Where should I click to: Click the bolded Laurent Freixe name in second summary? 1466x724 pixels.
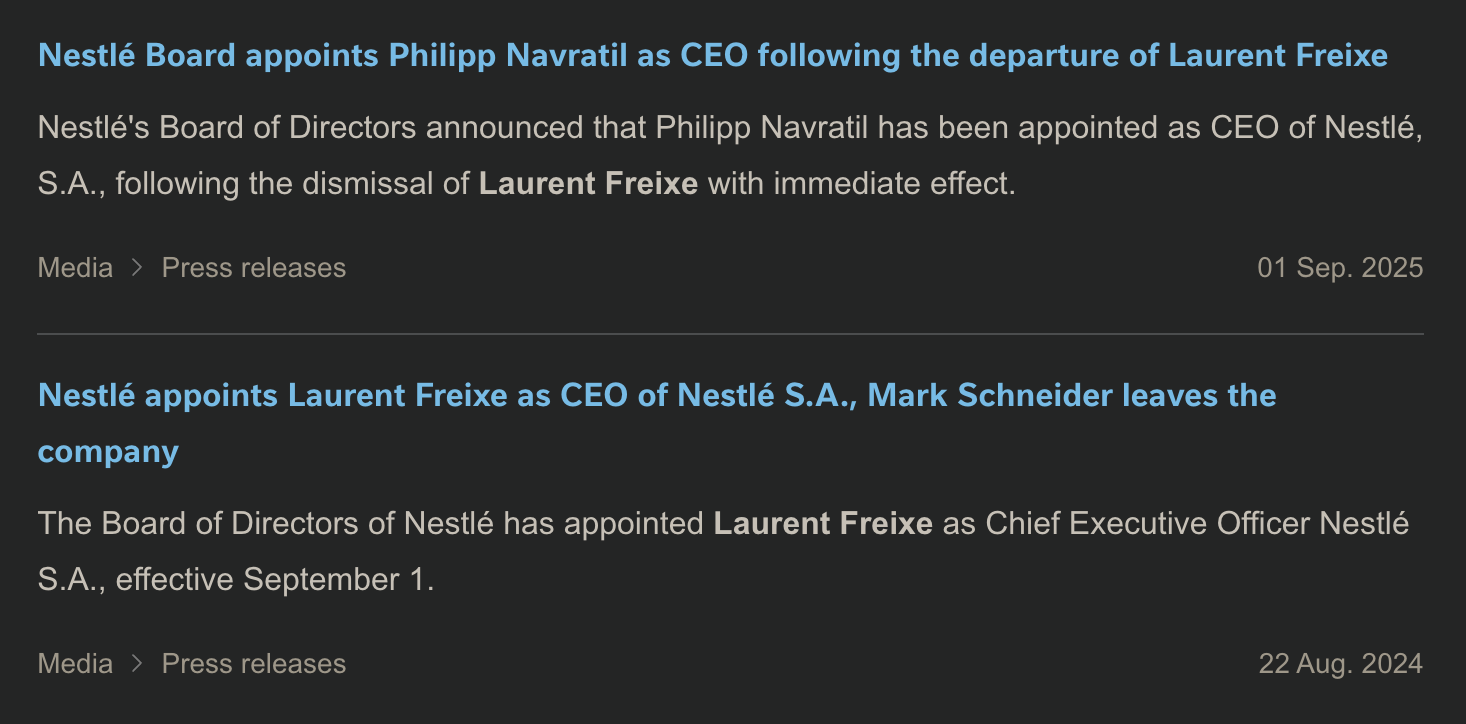point(822,523)
